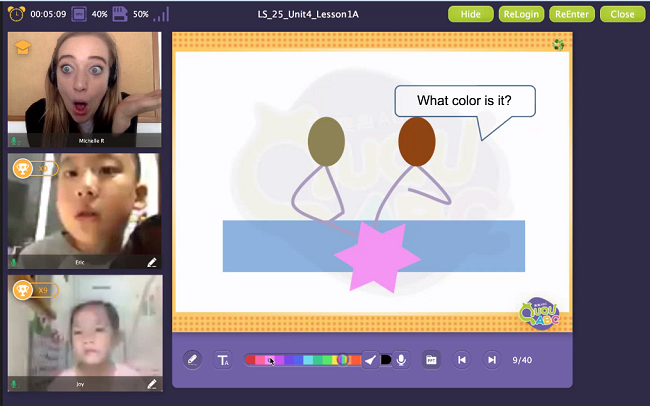Click the ReEnter button
The image size is (650, 406).
(x=574, y=14)
